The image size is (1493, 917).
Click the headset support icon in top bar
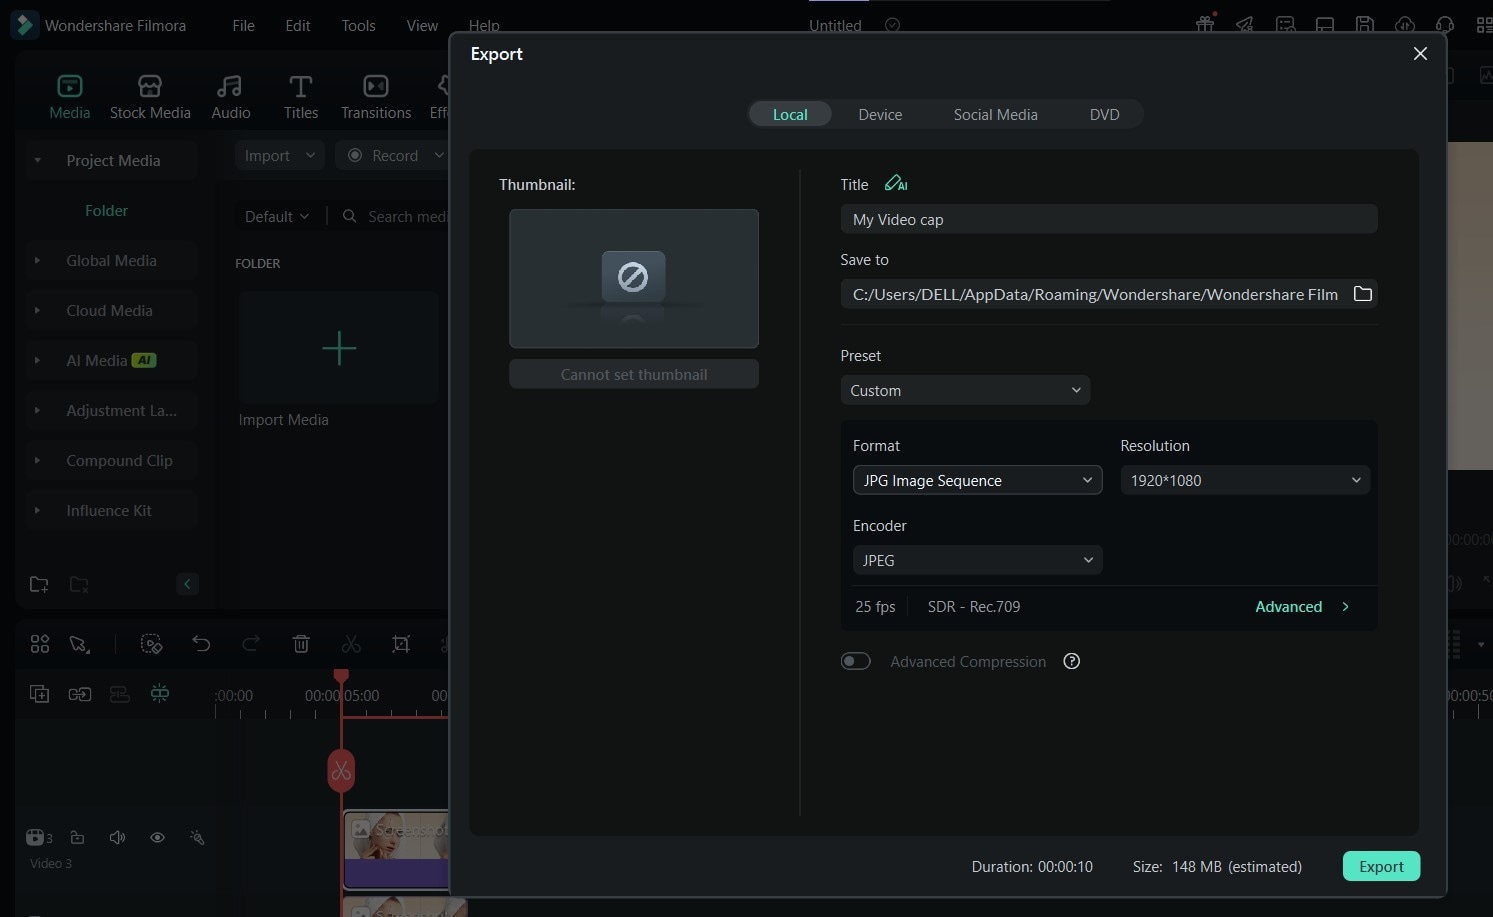point(1445,24)
